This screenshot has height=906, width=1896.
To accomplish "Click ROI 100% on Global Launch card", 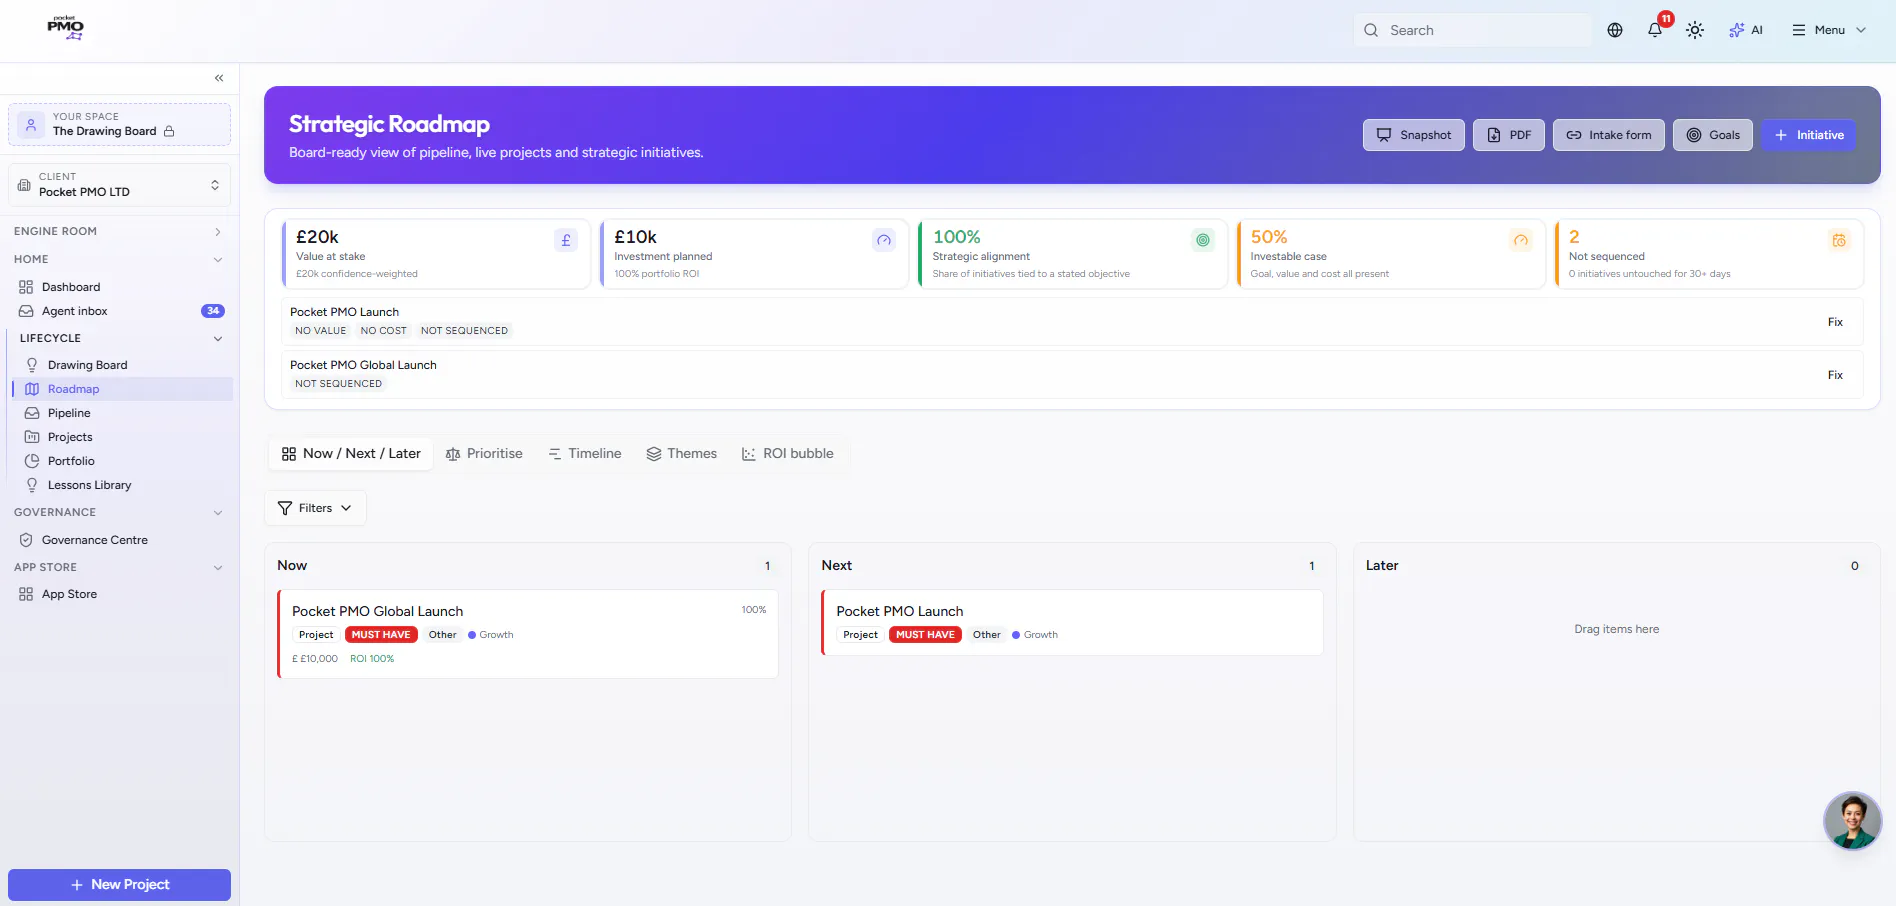I will coord(372,659).
